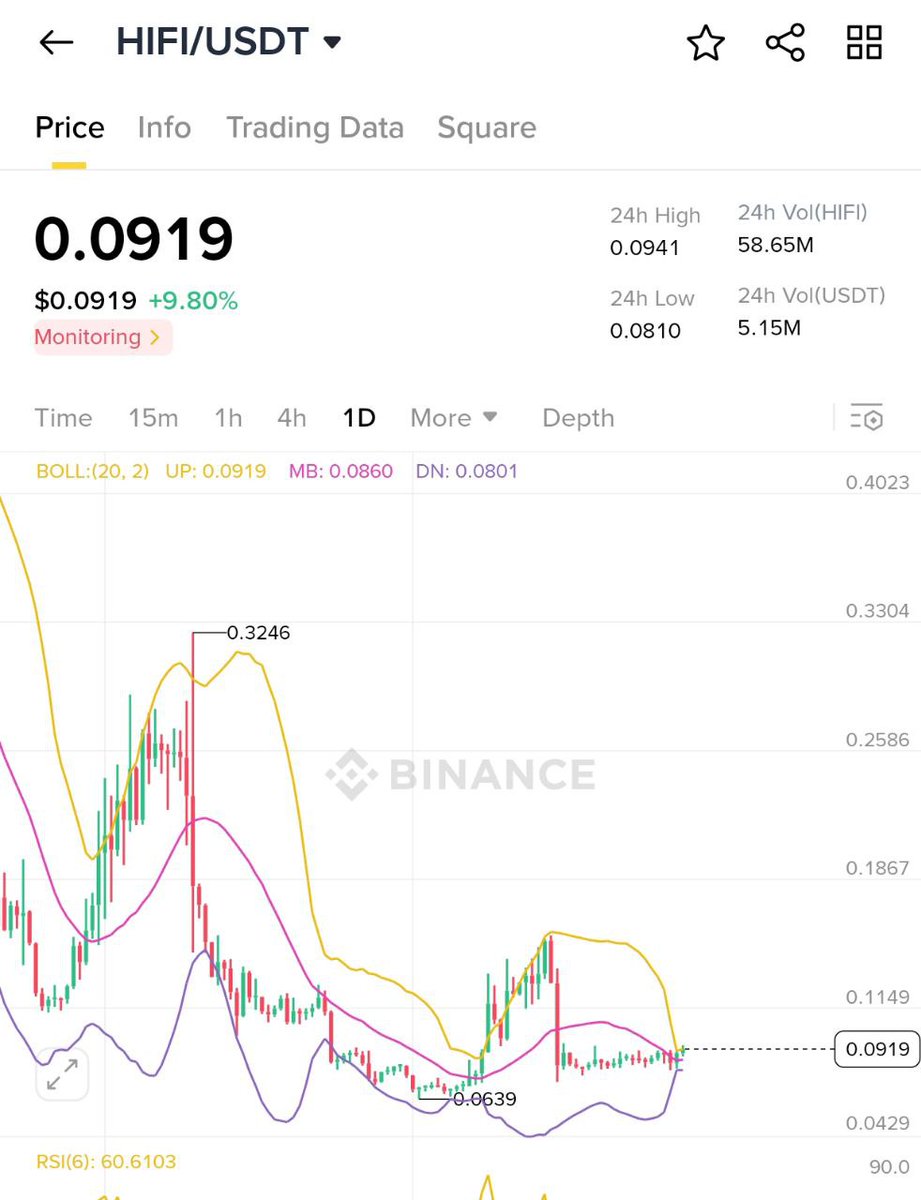Click the current price tag 0.0919 on axis
Screen dimensions: 921x1200
[x=877, y=1049]
